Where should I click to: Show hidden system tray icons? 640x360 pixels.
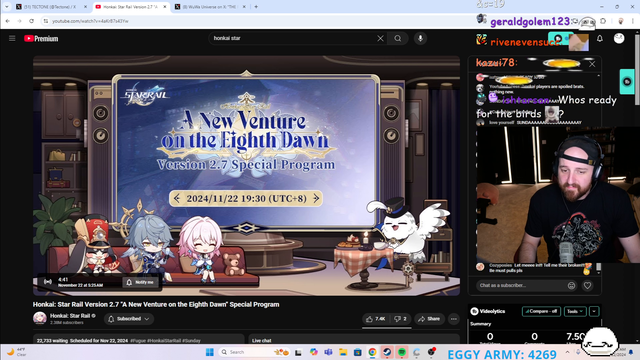(x=567, y=352)
